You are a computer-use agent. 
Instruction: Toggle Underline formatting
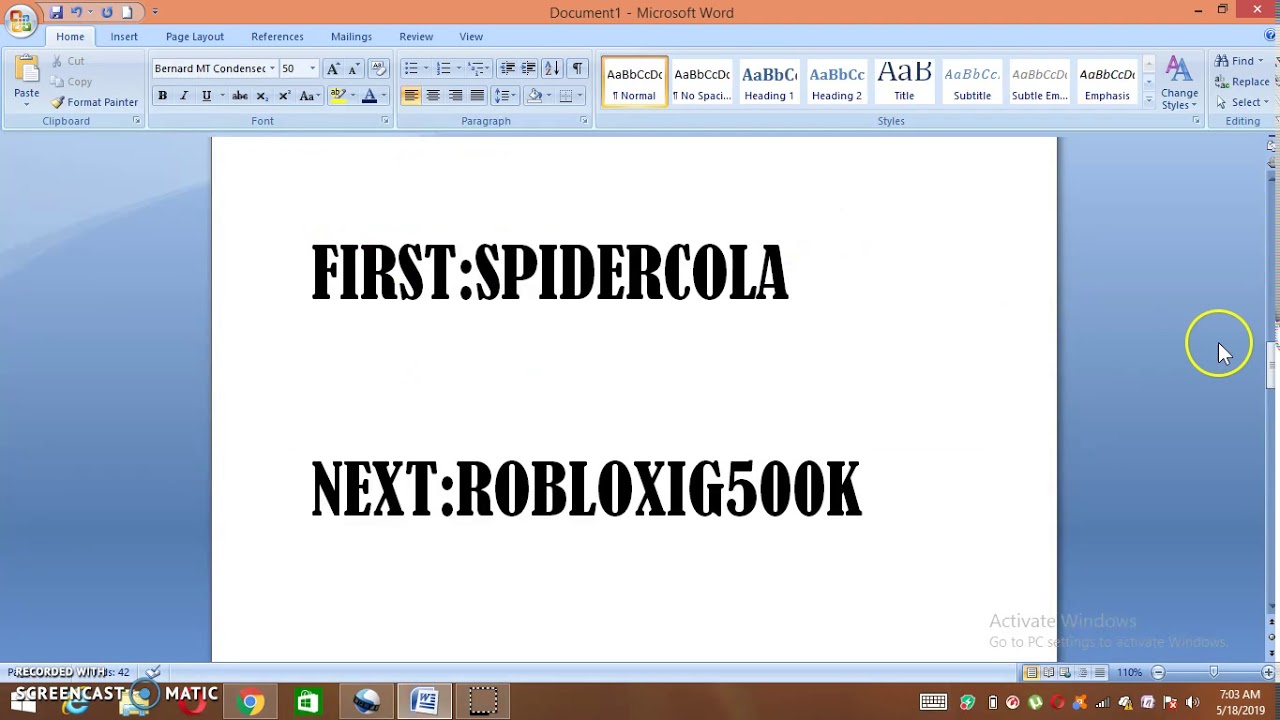206,96
